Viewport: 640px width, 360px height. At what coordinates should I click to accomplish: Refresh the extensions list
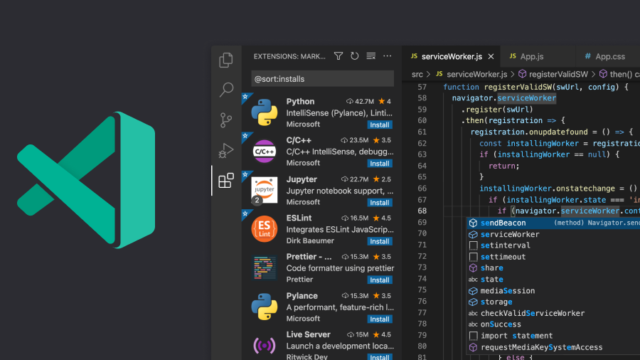click(x=355, y=56)
